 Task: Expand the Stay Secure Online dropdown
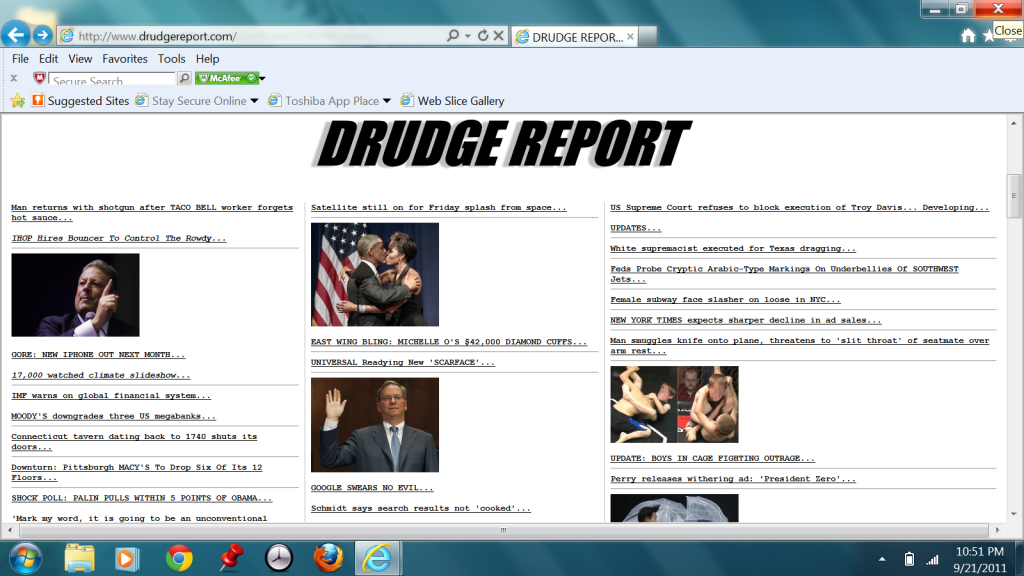254,101
